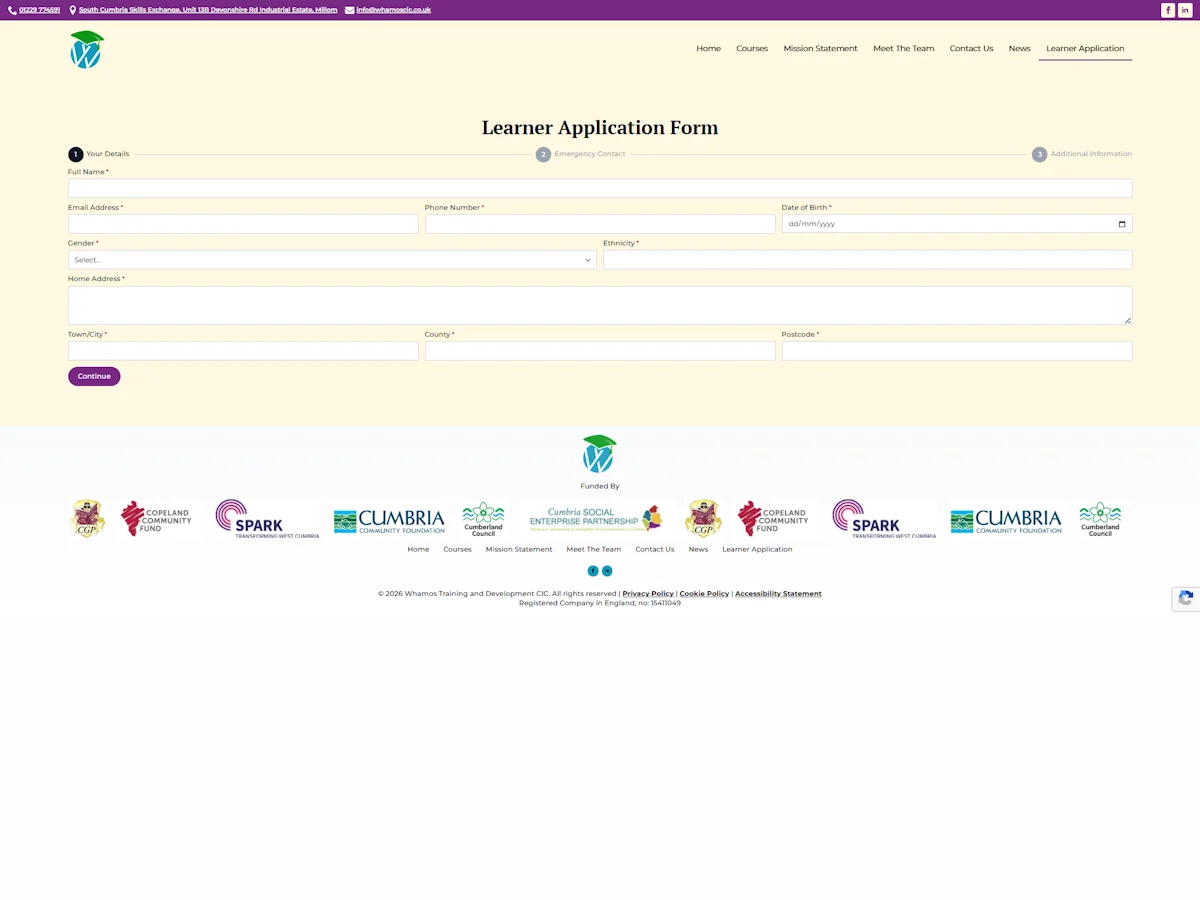The image size is (1200, 900).
Task: Open the Privacy Policy link
Action: [x=648, y=593]
